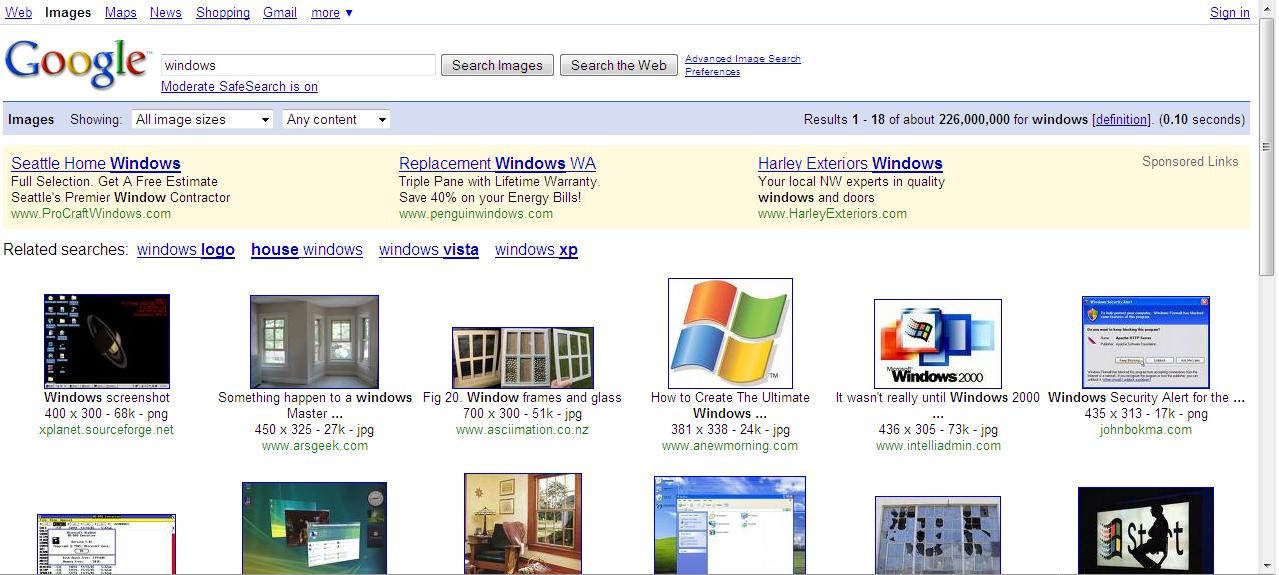Screen dimensions: 1279x575
Task: Click the Search Images button
Action: click(x=497, y=65)
